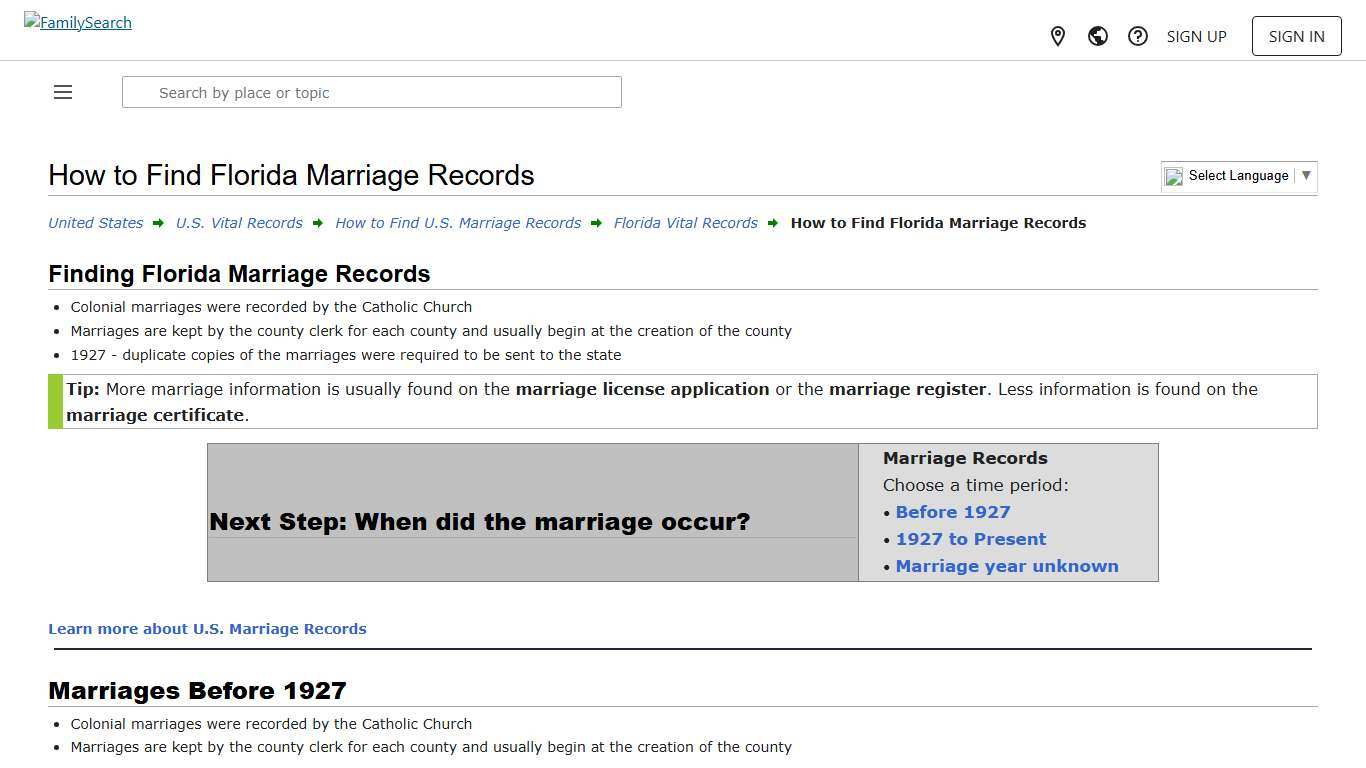The image size is (1366, 768).
Task: Open the Before 1927 link
Action: pyautogui.click(x=952, y=512)
